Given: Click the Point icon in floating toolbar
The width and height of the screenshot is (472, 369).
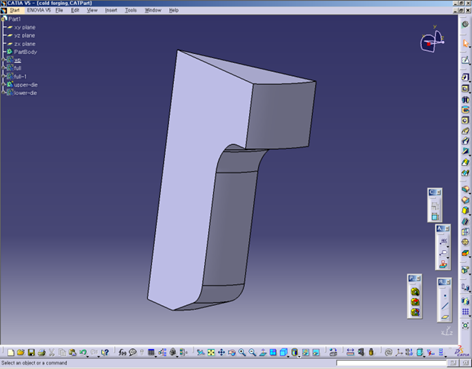Looking at the screenshot, I should pyautogui.click(x=445, y=296).
